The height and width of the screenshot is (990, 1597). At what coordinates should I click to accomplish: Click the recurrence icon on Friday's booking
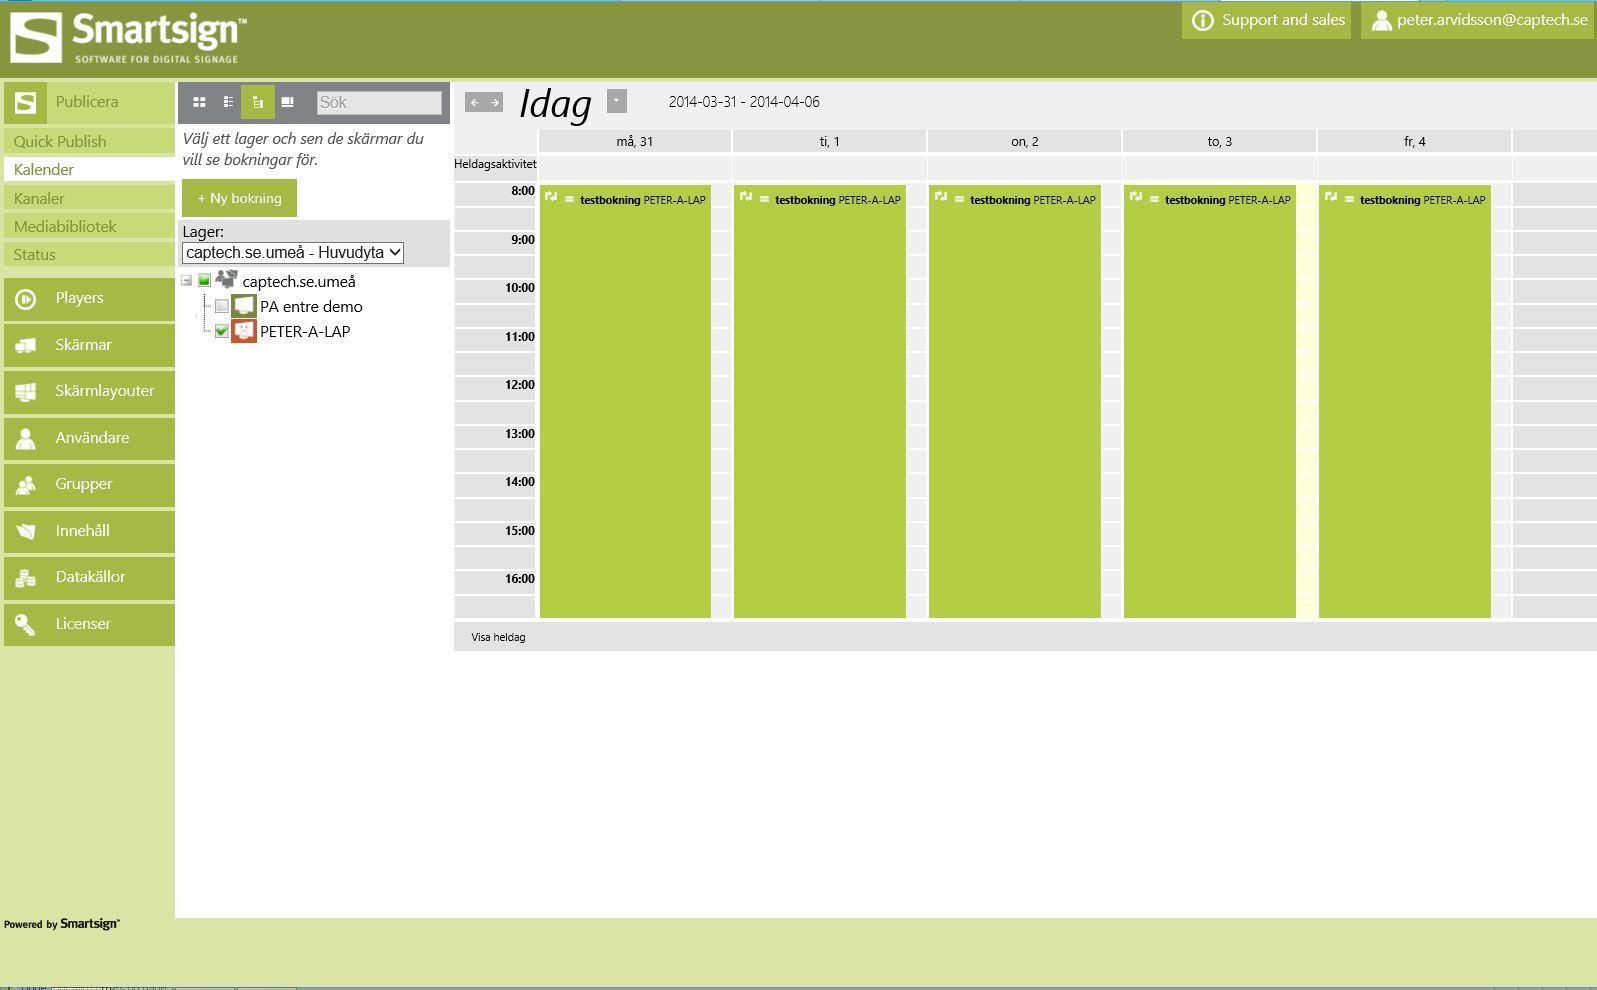tap(1331, 197)
